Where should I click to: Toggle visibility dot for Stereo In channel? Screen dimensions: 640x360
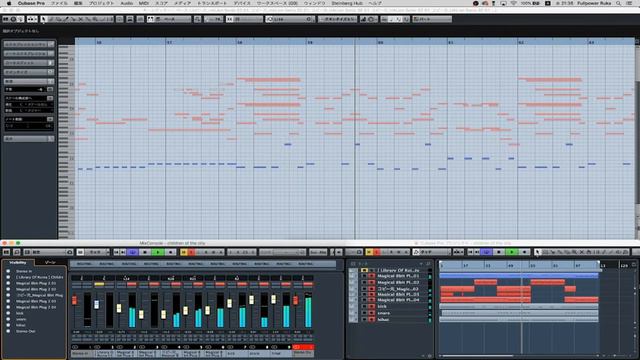[8, 271]
